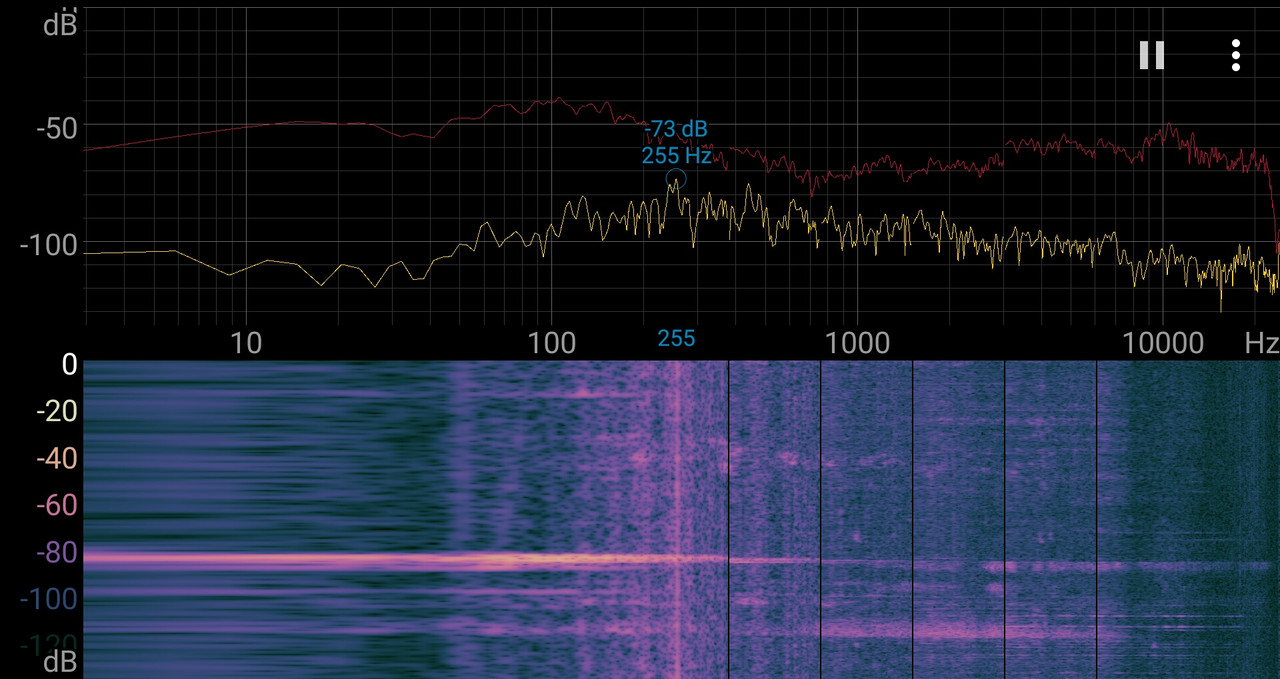This screenshot has height=679, width=1280.
Task: Pause the live spectrum analysis
Action: point(1152,55)
